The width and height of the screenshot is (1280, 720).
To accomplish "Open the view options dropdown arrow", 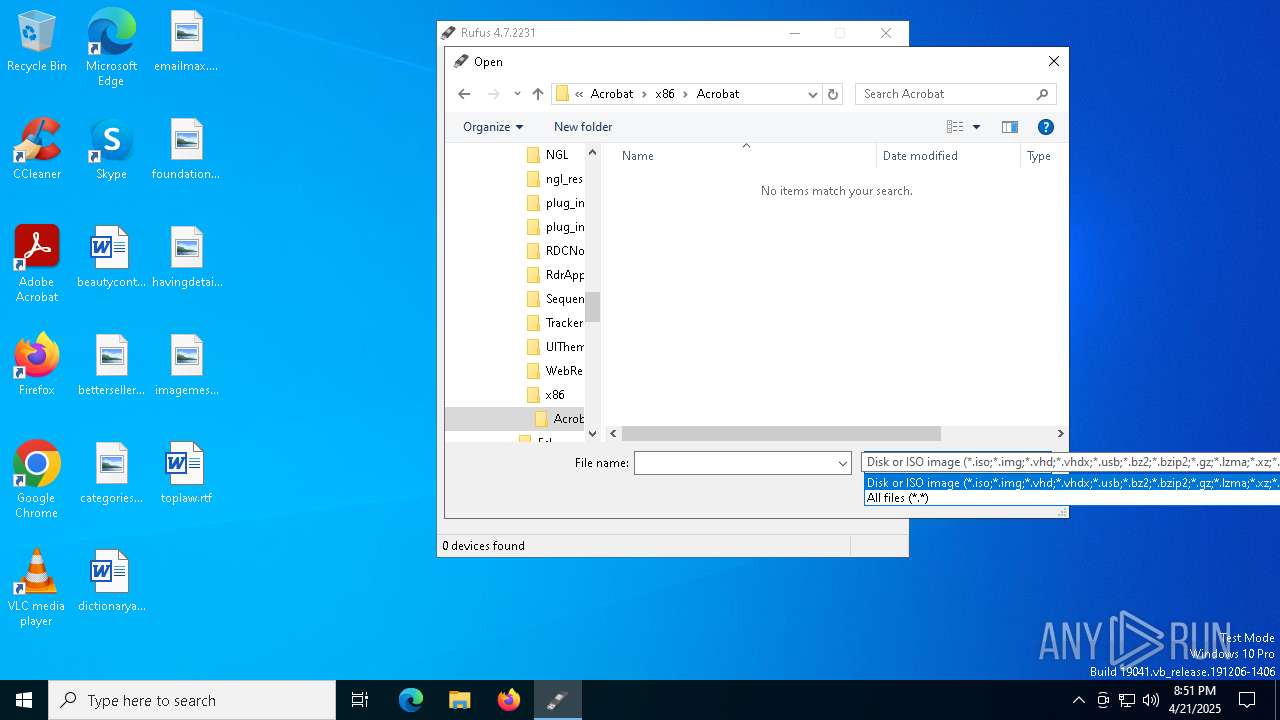I will click(x=976, y=127).
